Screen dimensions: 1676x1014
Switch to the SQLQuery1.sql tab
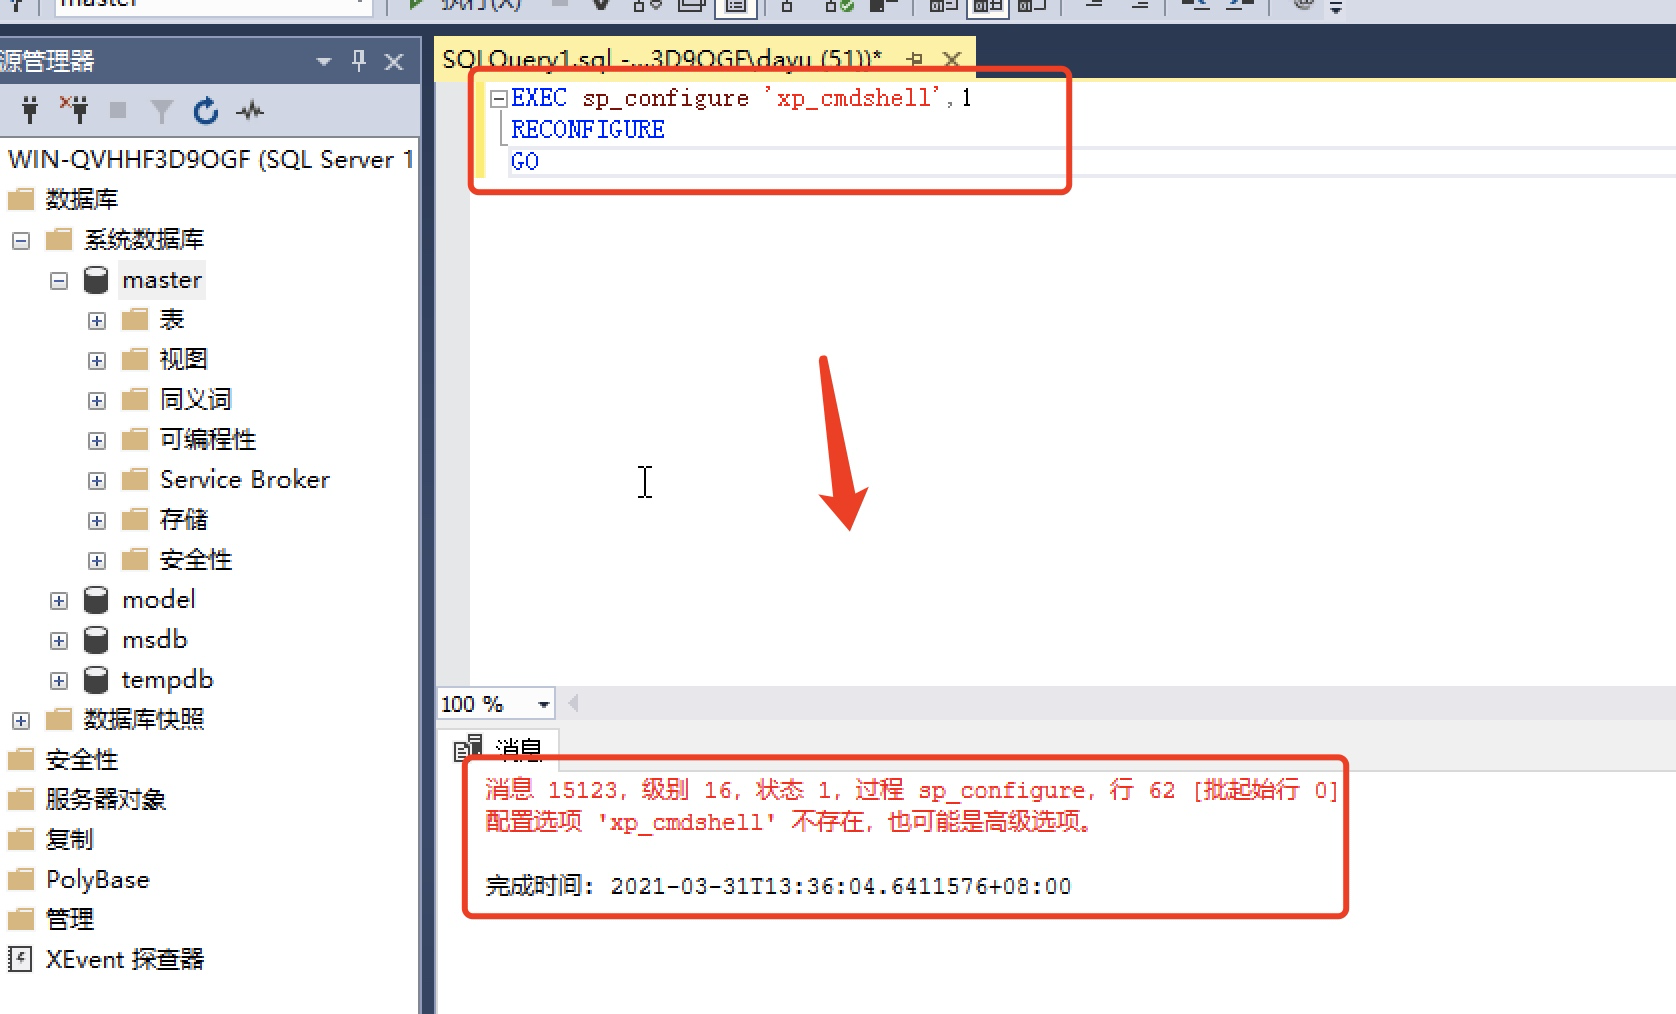point(662,59)
